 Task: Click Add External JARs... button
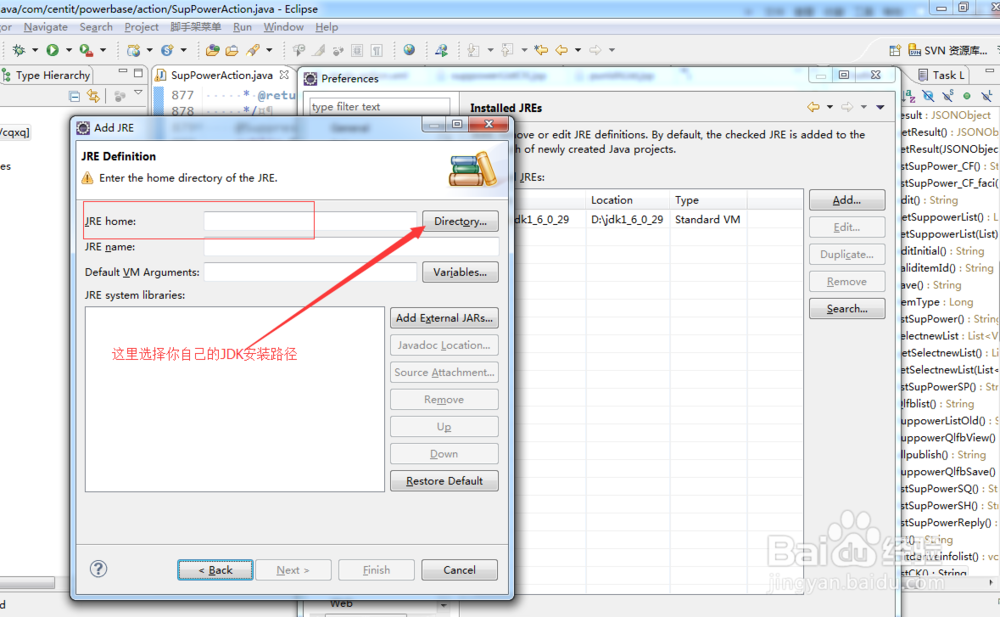pos(445,318)
